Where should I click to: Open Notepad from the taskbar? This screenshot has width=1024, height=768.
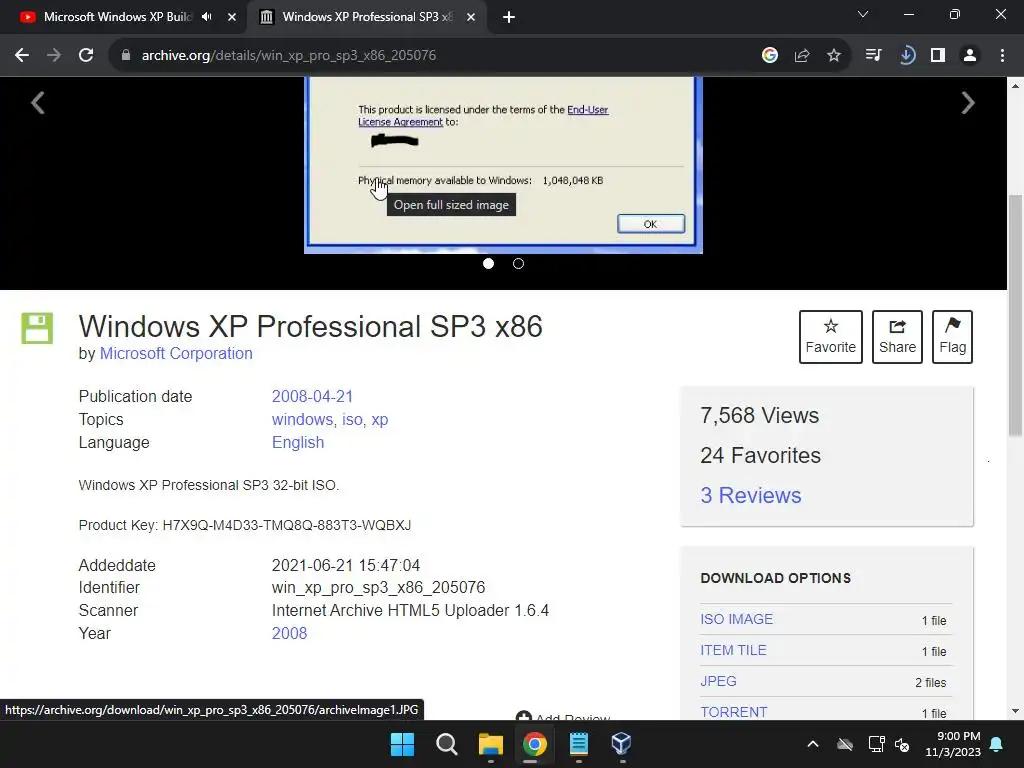coord(579,744)
